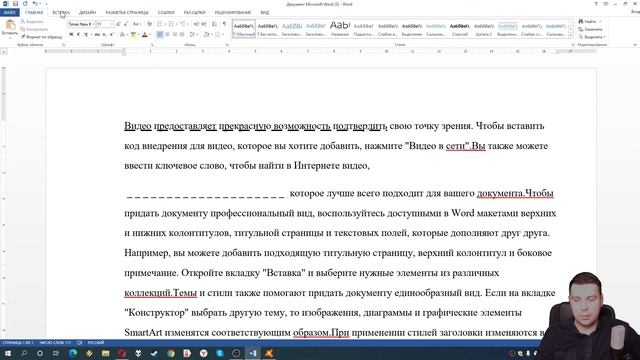Save document via Quick Access floppy icon

coord(16,4)
